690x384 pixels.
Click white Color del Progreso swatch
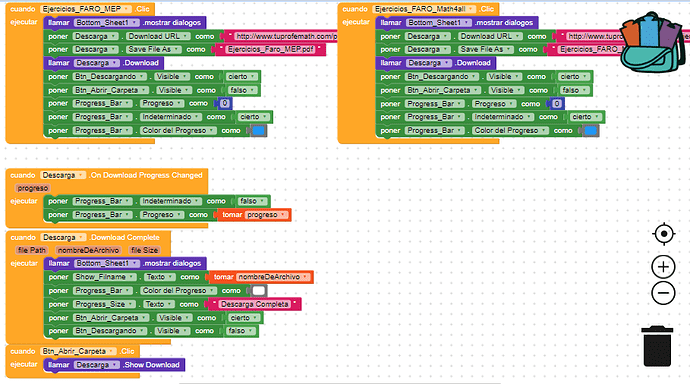259,291
